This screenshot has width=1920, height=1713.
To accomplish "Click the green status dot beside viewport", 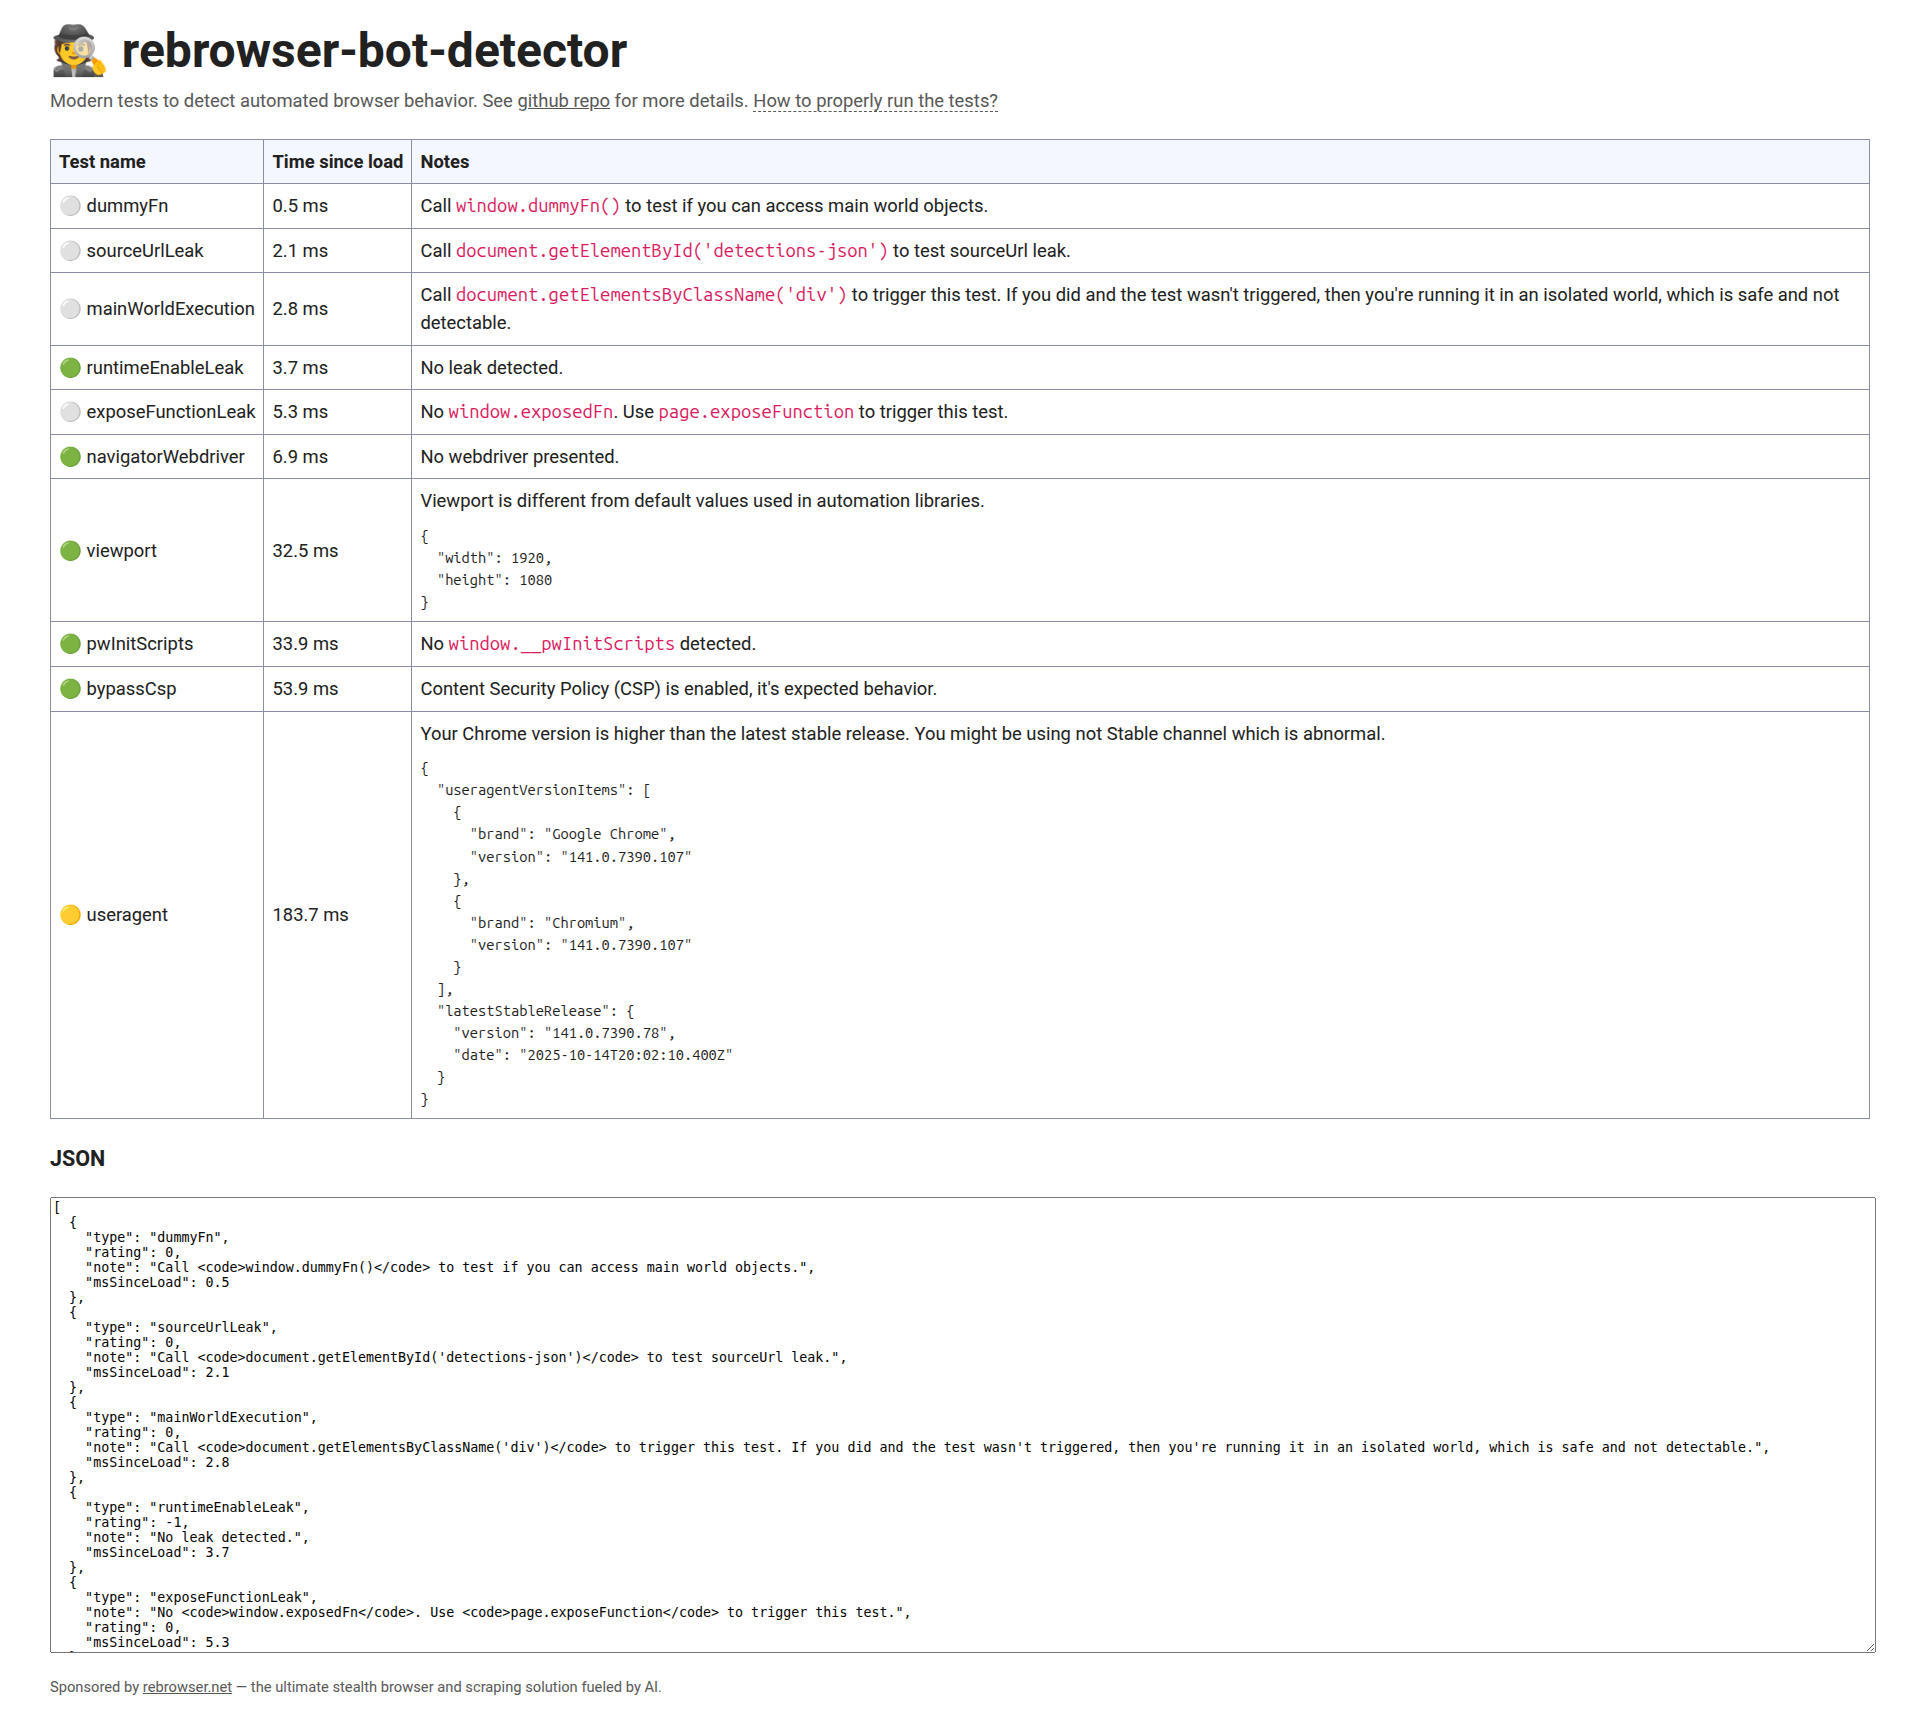I will [x=70, y=551].
